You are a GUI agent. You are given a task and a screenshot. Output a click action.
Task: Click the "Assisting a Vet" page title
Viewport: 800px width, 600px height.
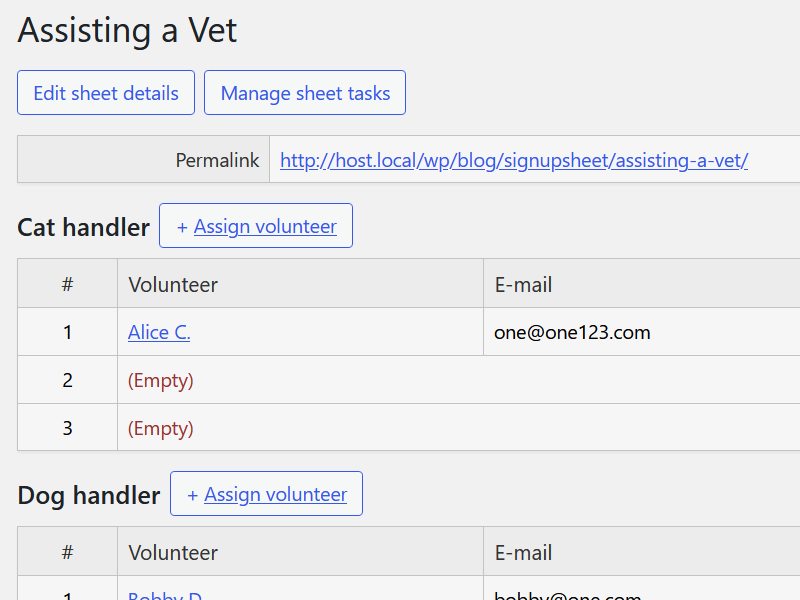pyautogui.click(x=128, y=30)
